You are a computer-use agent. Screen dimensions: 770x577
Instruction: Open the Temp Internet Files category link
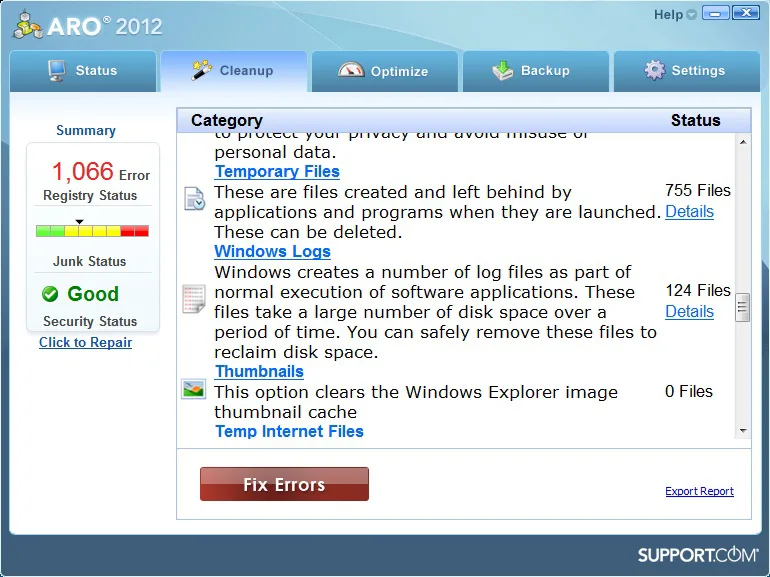coord(289,431)
